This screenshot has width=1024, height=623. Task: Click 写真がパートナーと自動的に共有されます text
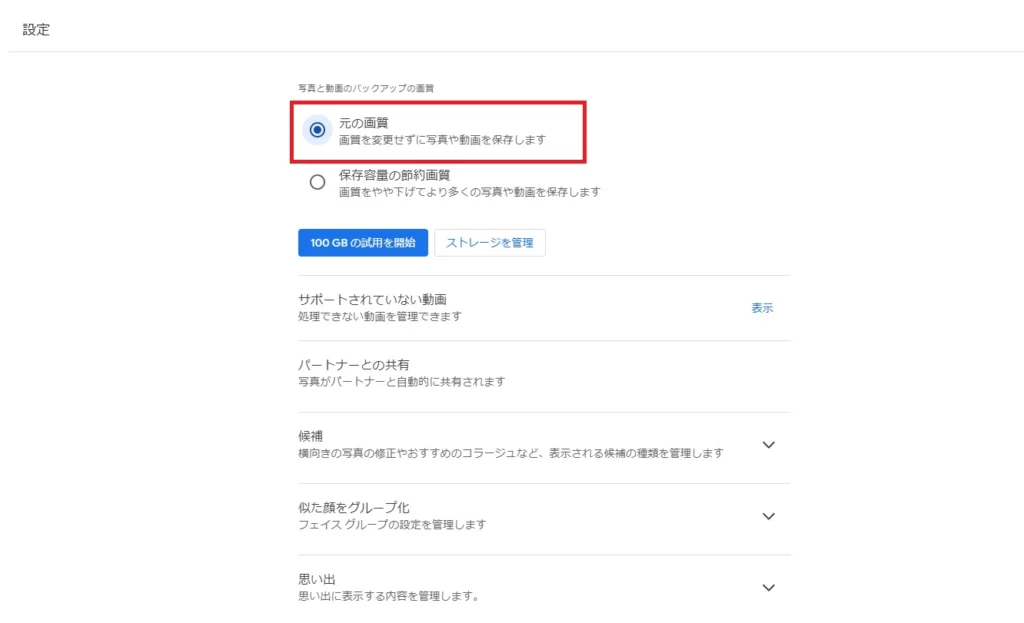click(x=402, y=381)
